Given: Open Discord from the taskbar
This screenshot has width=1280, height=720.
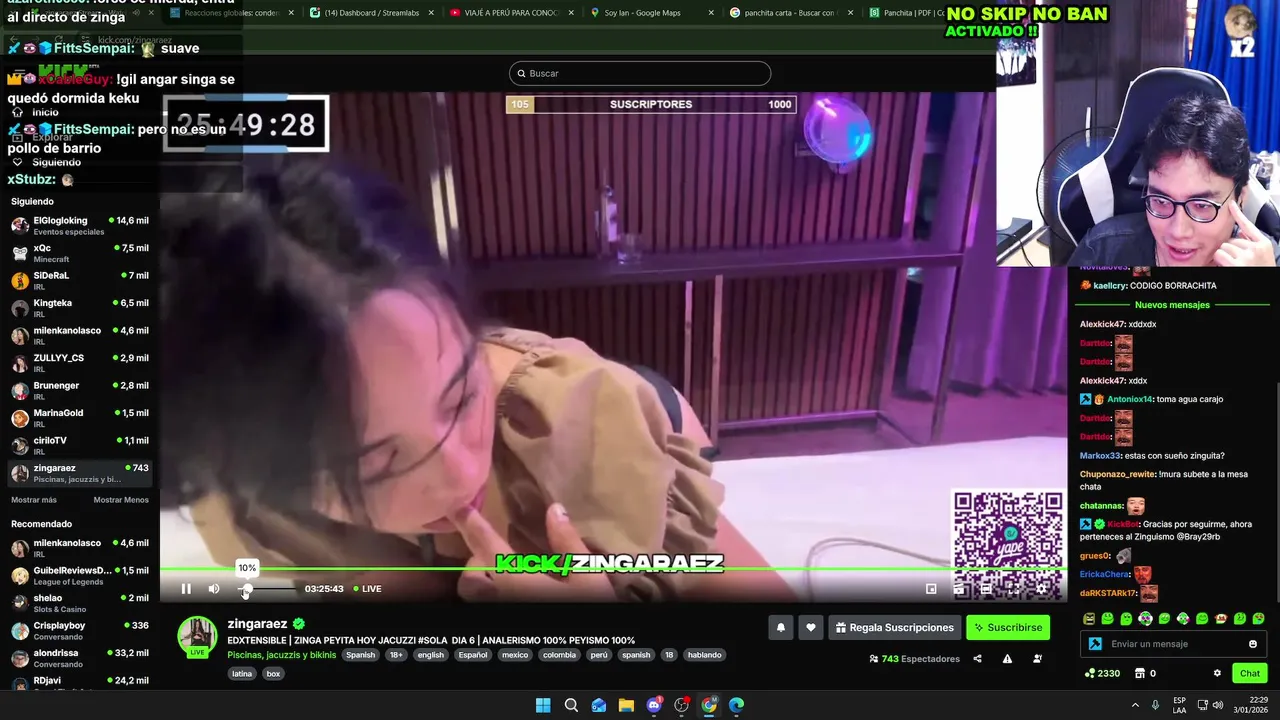Looking at the screenshot, I should pos(654,705).
